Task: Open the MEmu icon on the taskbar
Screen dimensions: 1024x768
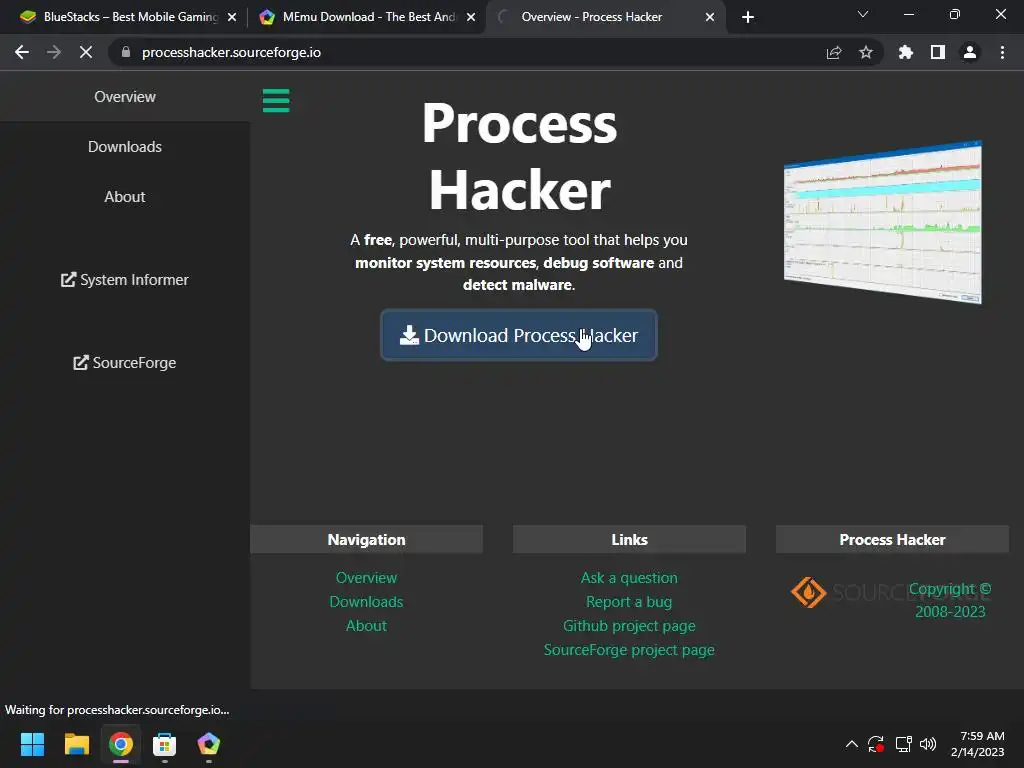Action: click(x=208, y=744)
